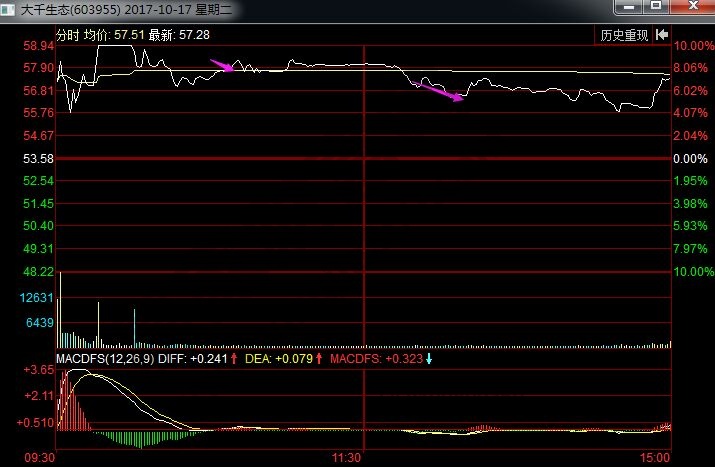This screenshot has height=467, width=715.
Task: Click the 15:00 closing time marker
Action: (654, 457)
